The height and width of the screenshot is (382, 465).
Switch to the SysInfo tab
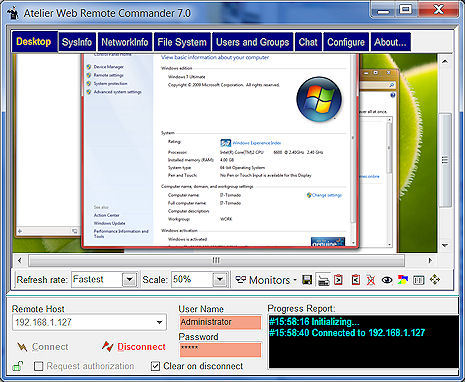pyautogui.click(x=77, y=42)
